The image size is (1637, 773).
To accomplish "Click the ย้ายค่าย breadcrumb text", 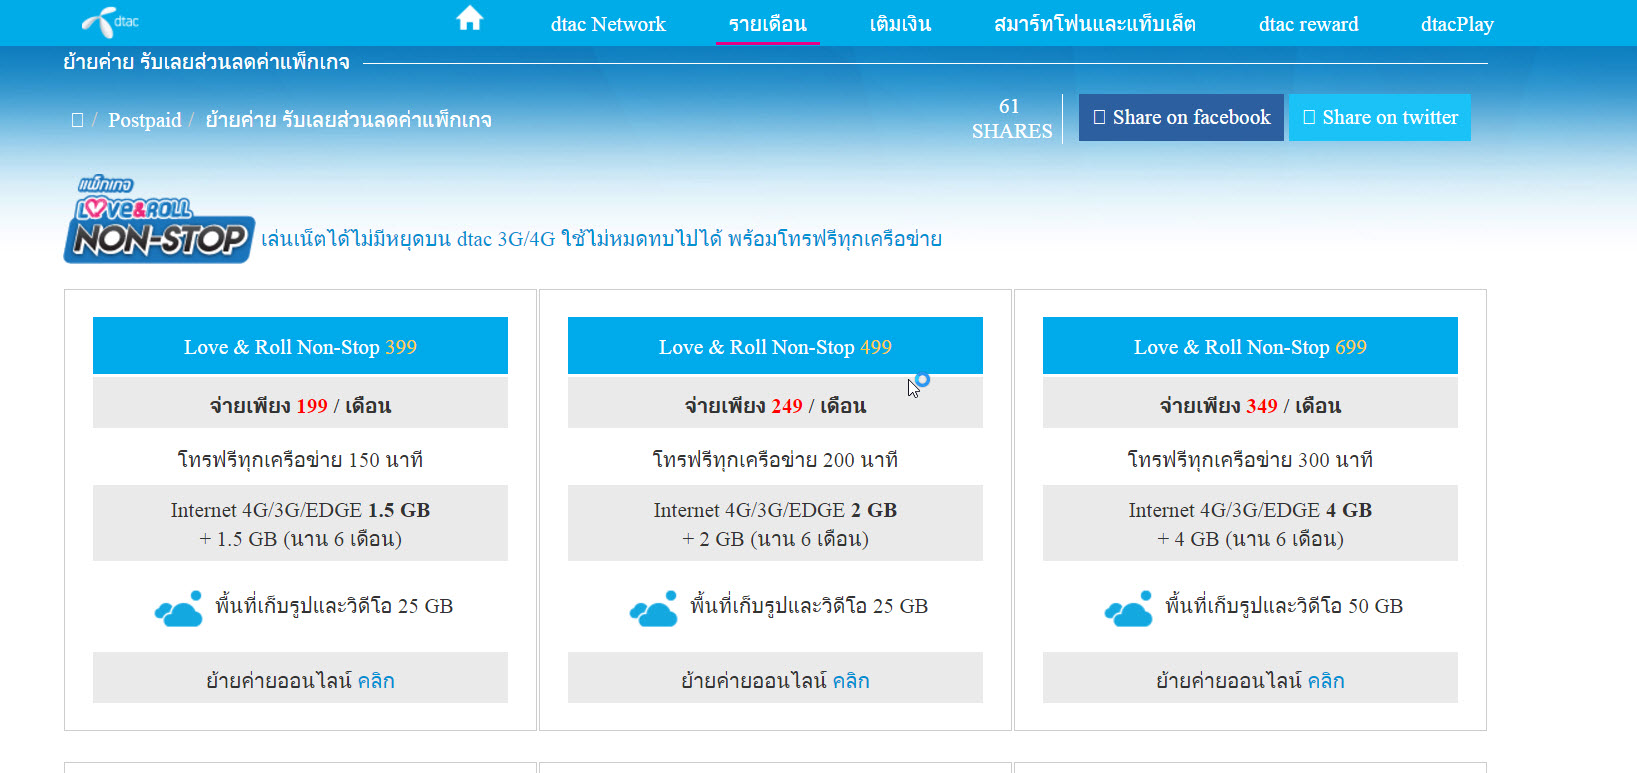I will (x=348, y=120).
